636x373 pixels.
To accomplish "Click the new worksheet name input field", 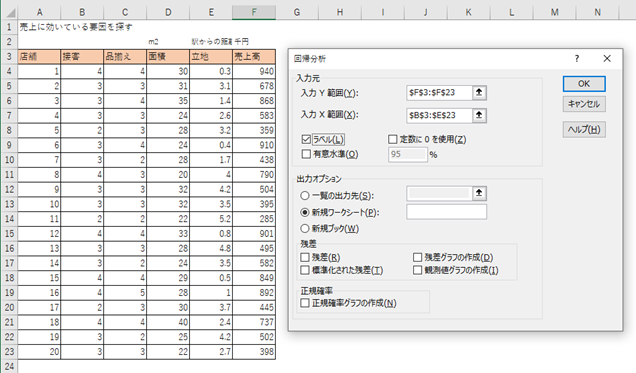I will click(x=447, y=212).
